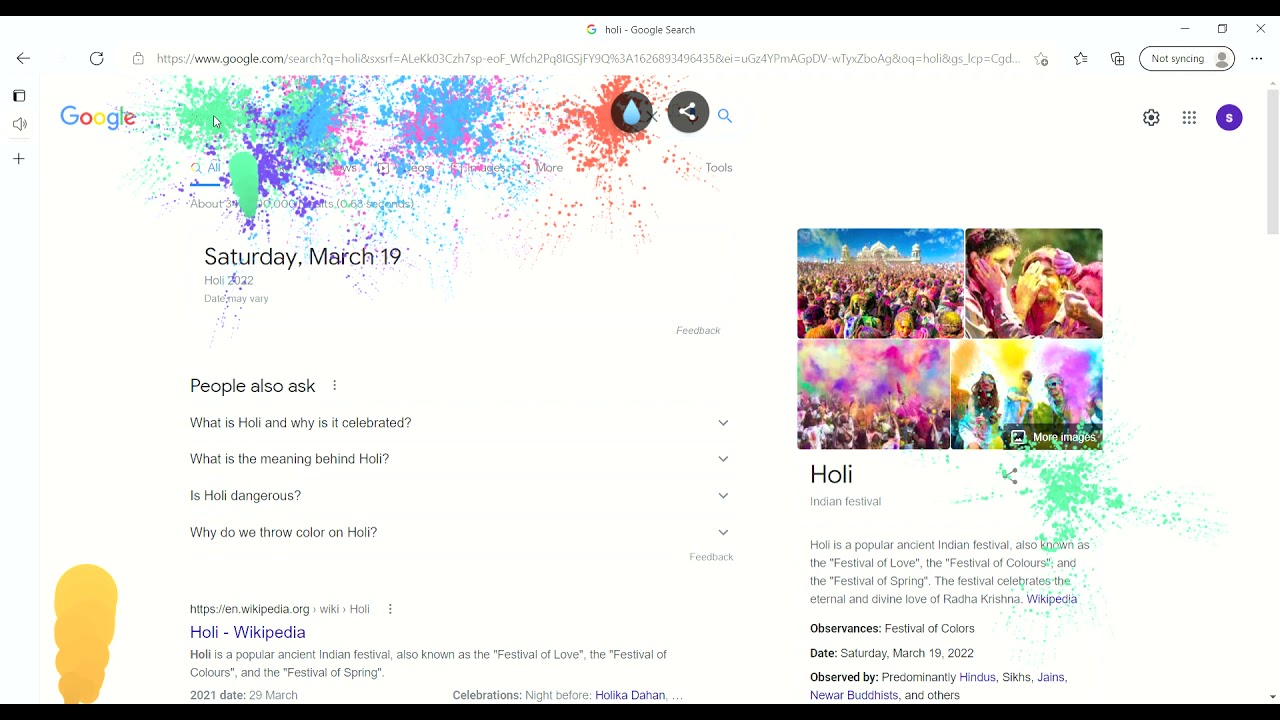
Task: Open the browser Settings and more menu
Action: [x=1257, y=59]
